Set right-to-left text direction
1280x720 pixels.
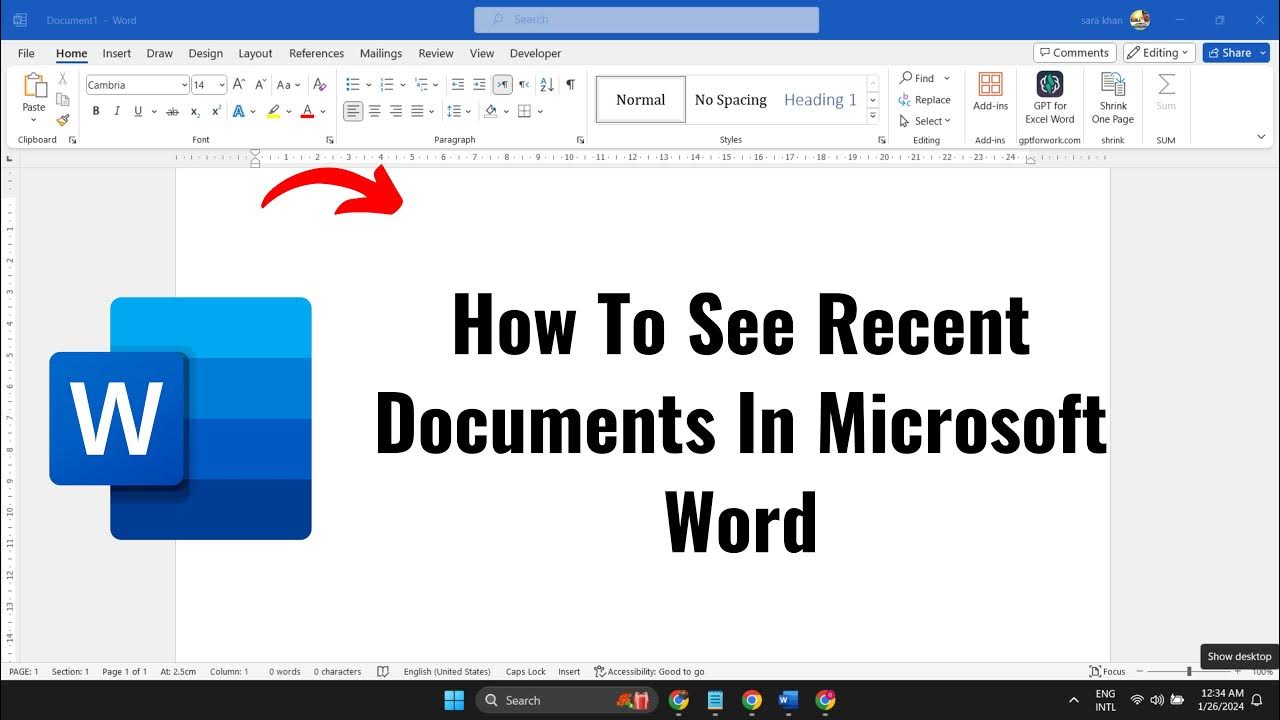coord(524,85)
